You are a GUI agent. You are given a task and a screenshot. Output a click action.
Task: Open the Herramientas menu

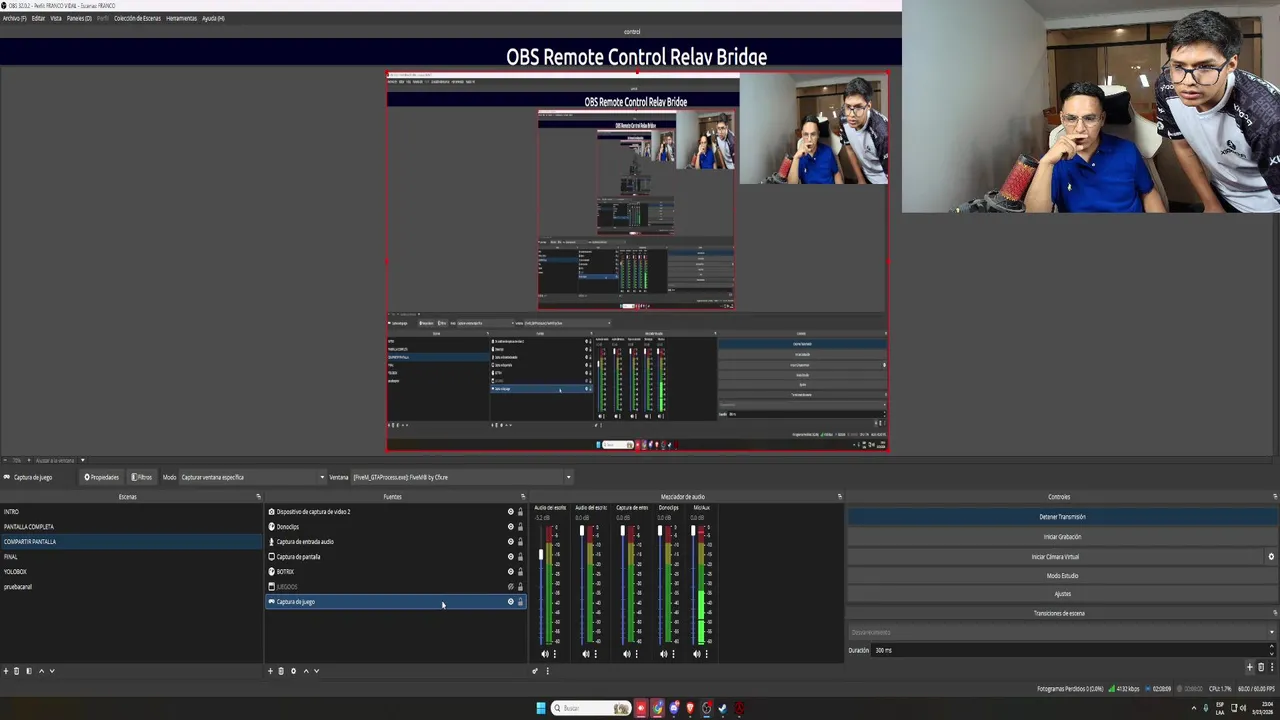pyautogui.click(x=181, y=18)
